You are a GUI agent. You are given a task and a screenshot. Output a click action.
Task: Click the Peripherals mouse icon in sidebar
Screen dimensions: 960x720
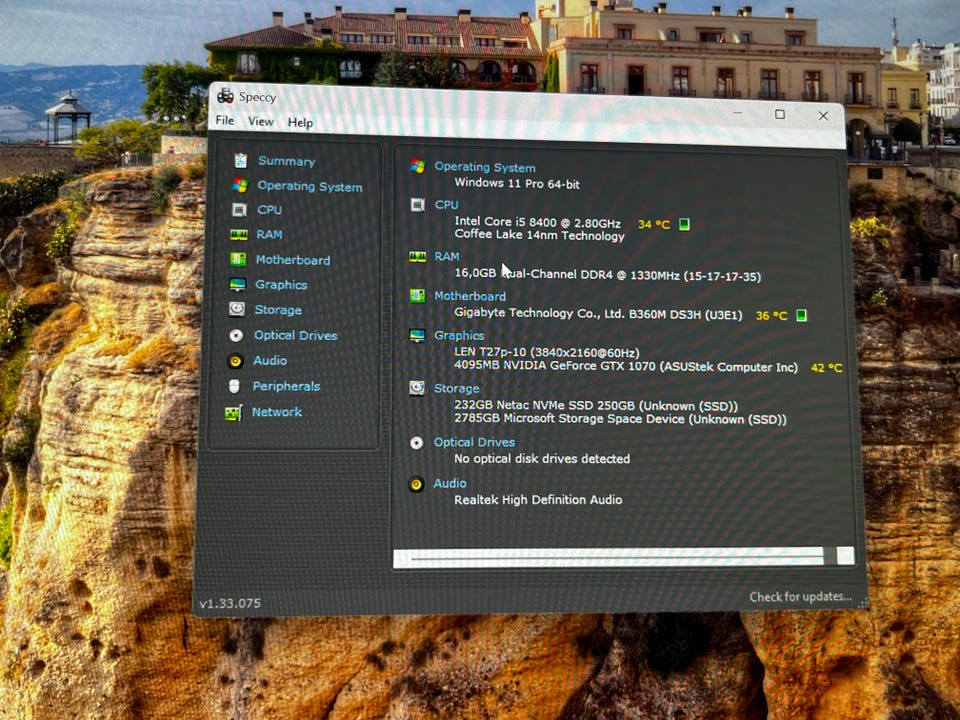[234, 386]
